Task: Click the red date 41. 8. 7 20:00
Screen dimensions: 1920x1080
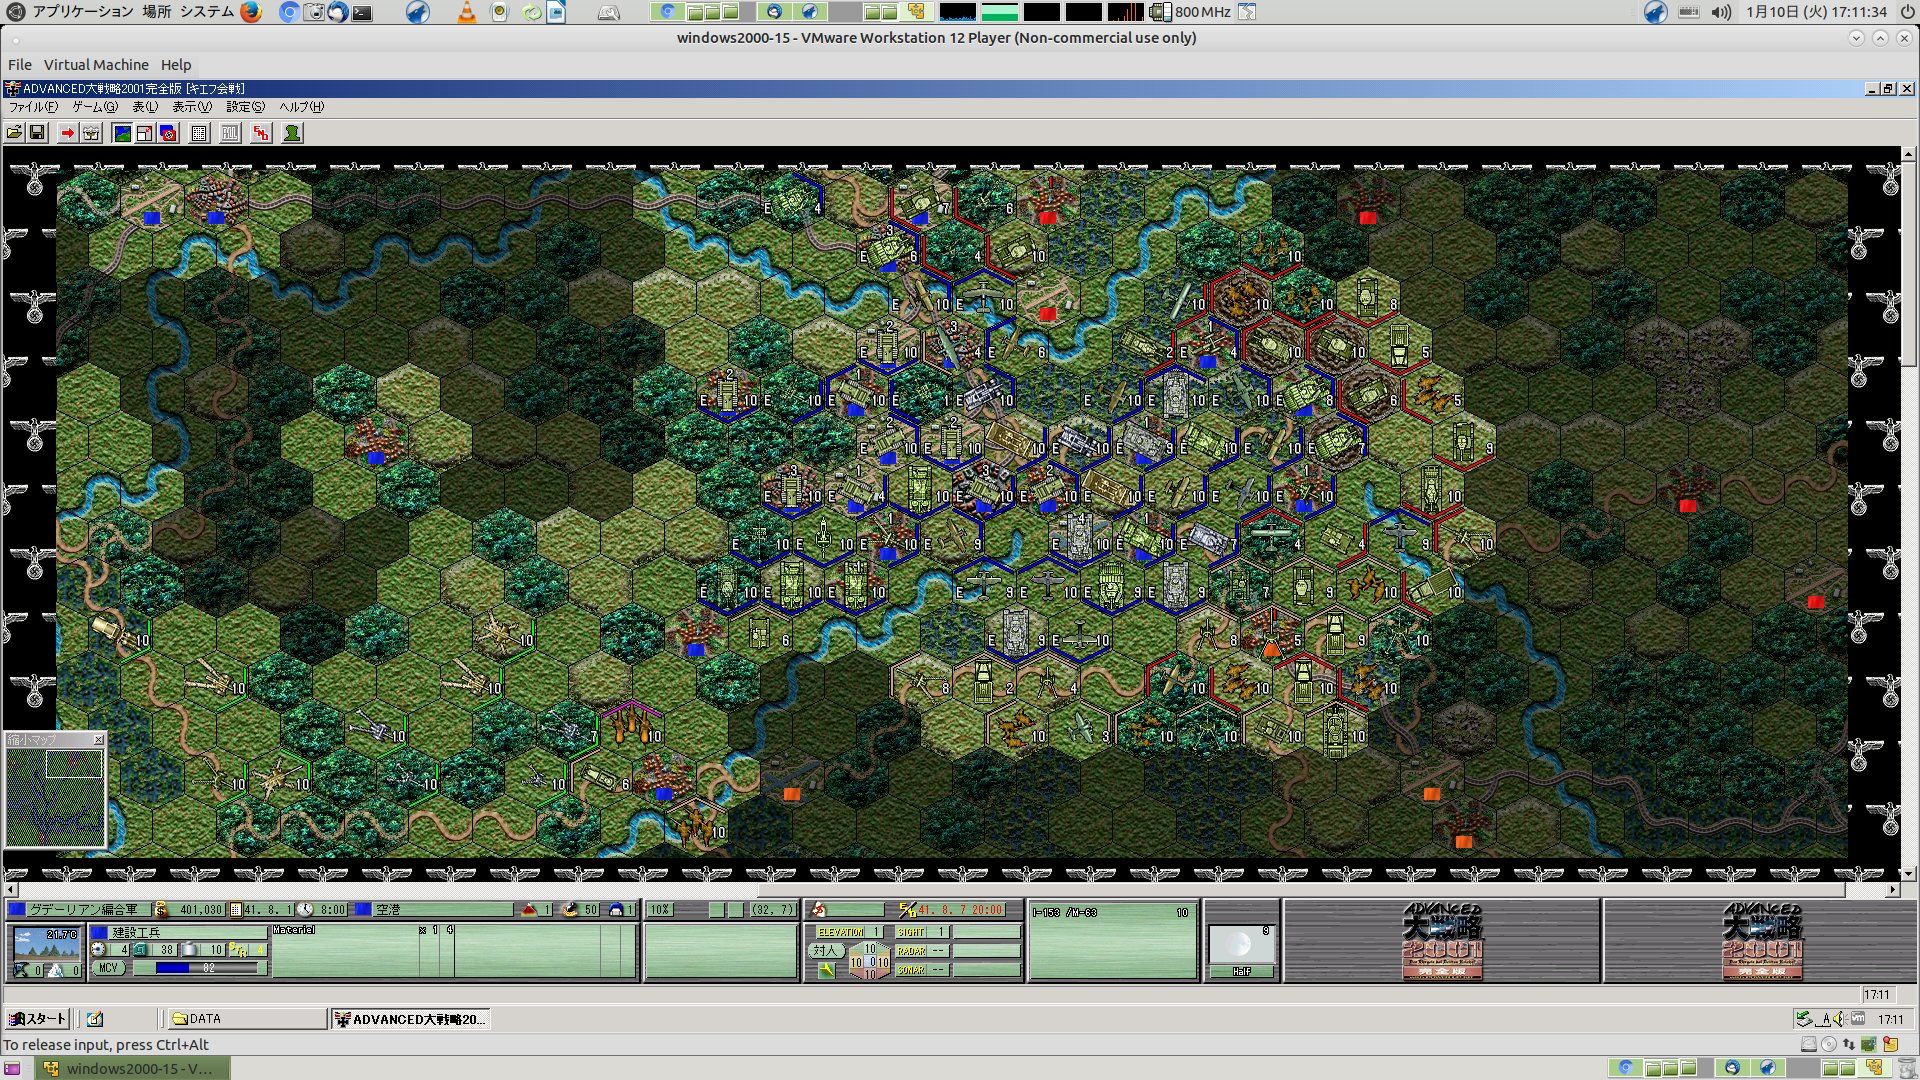Action: pyautogui.click(x=960, y=910)
